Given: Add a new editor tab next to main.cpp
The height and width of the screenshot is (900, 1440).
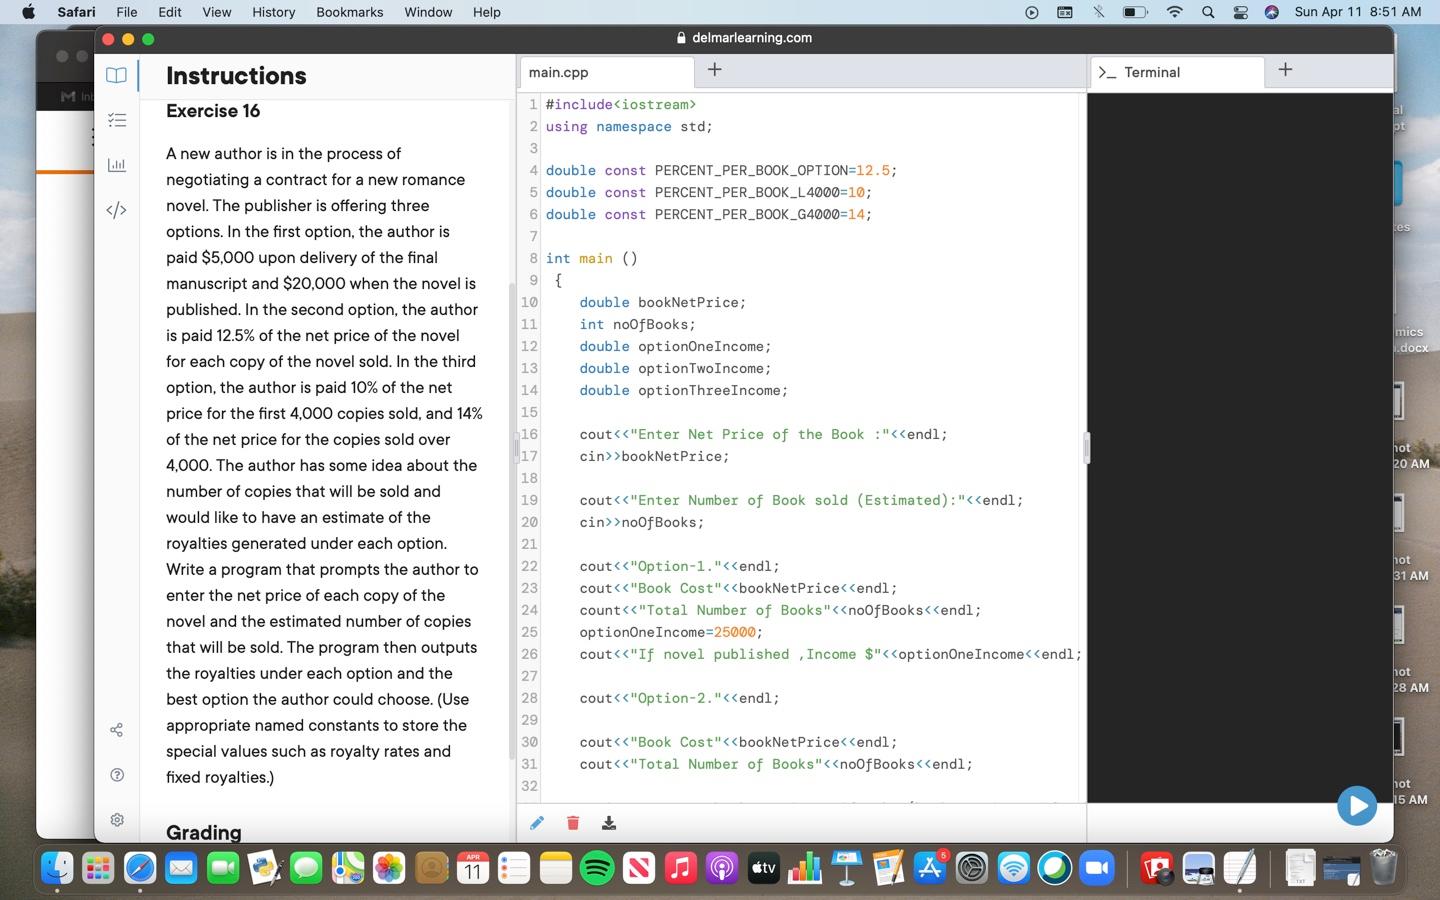Looking at the screenshot, I should [715, 70].
